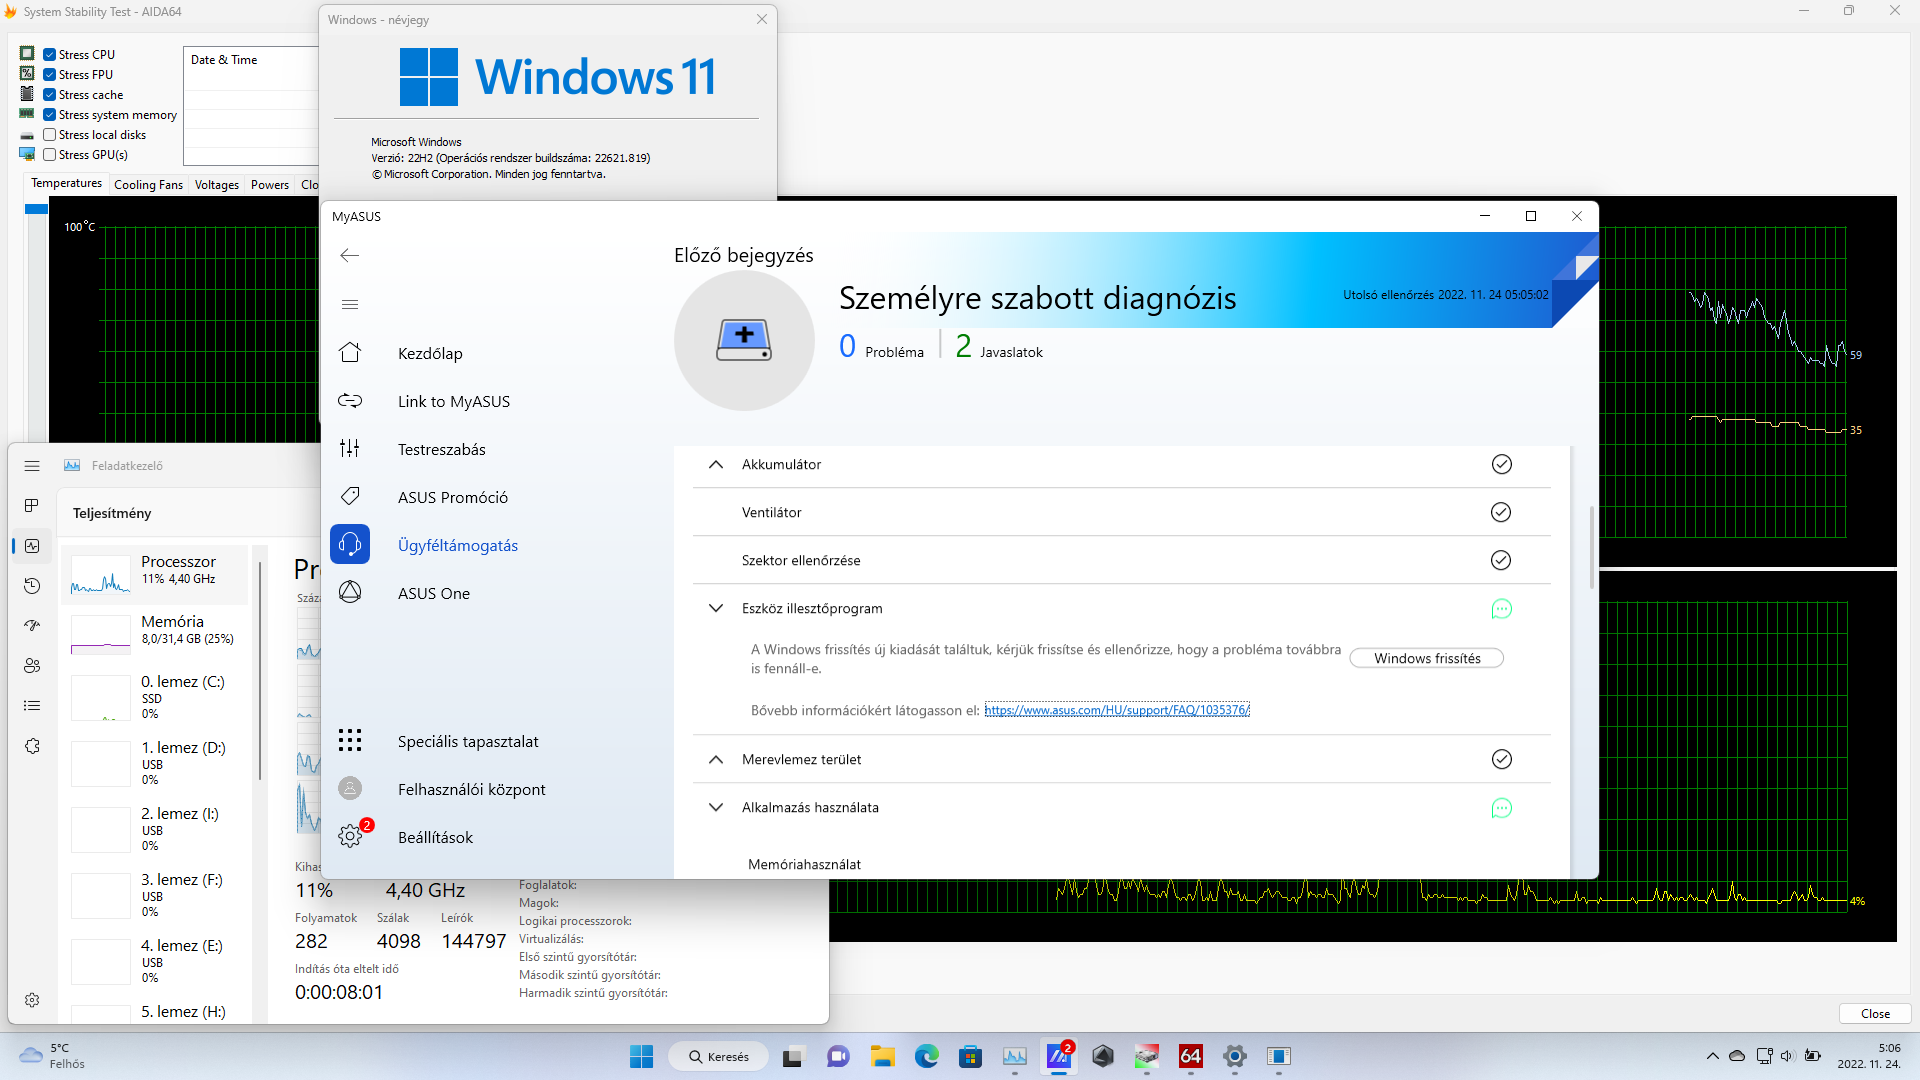1920x1080 pixels.
Task: Enable Stress local disks checkbox
Action: 49,135
